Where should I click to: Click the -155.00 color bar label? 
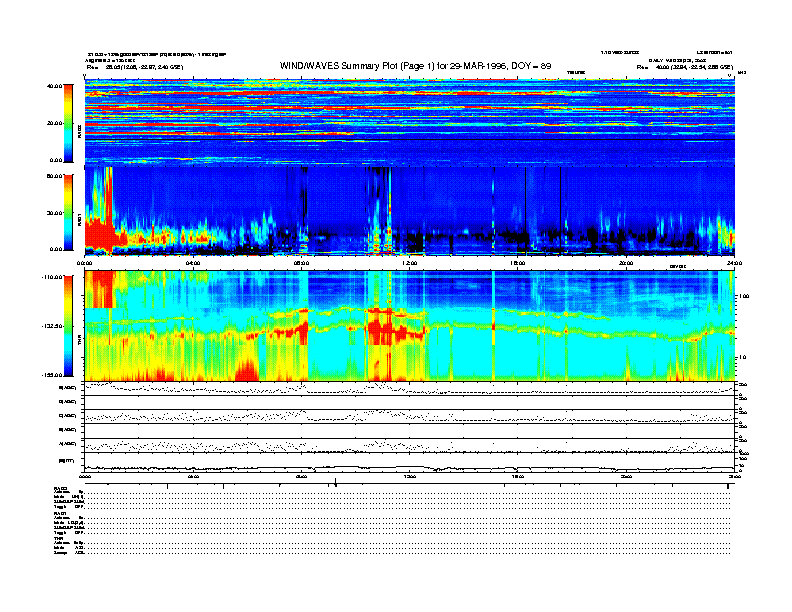[x=53, y=375]
